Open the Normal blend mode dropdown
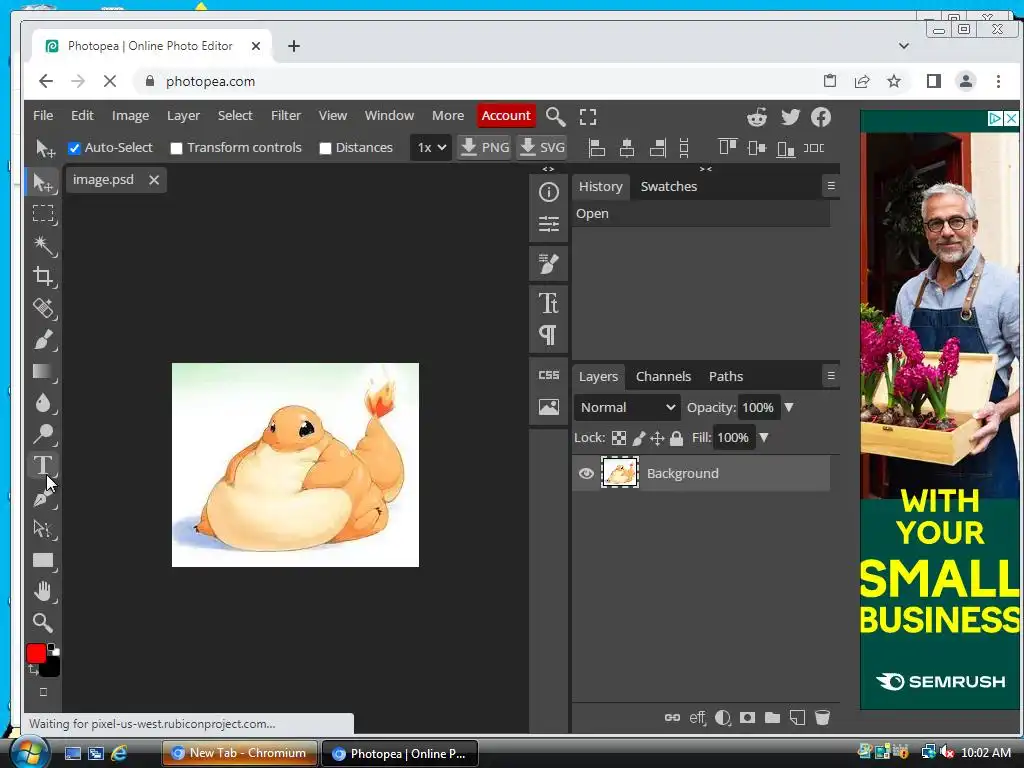1024x768 pixels. [x=627, y=408]
